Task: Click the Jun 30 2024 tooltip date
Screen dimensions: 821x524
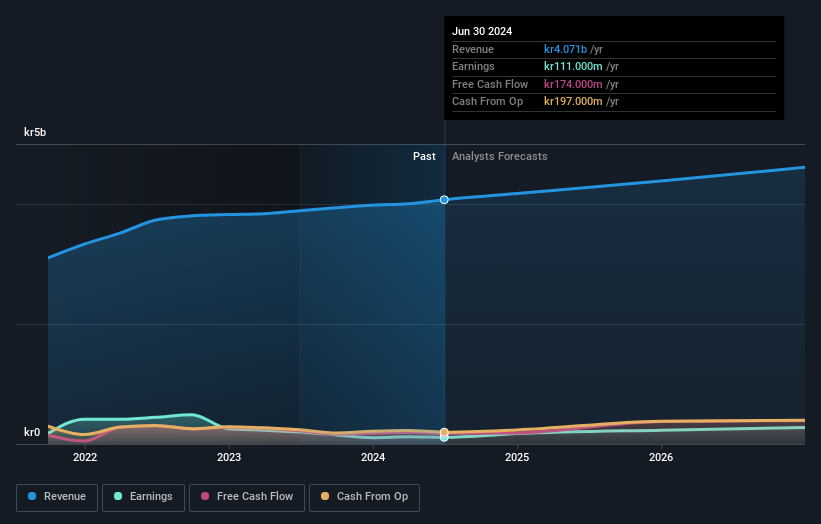Action: pyautogui.click(x=482, y=31)
